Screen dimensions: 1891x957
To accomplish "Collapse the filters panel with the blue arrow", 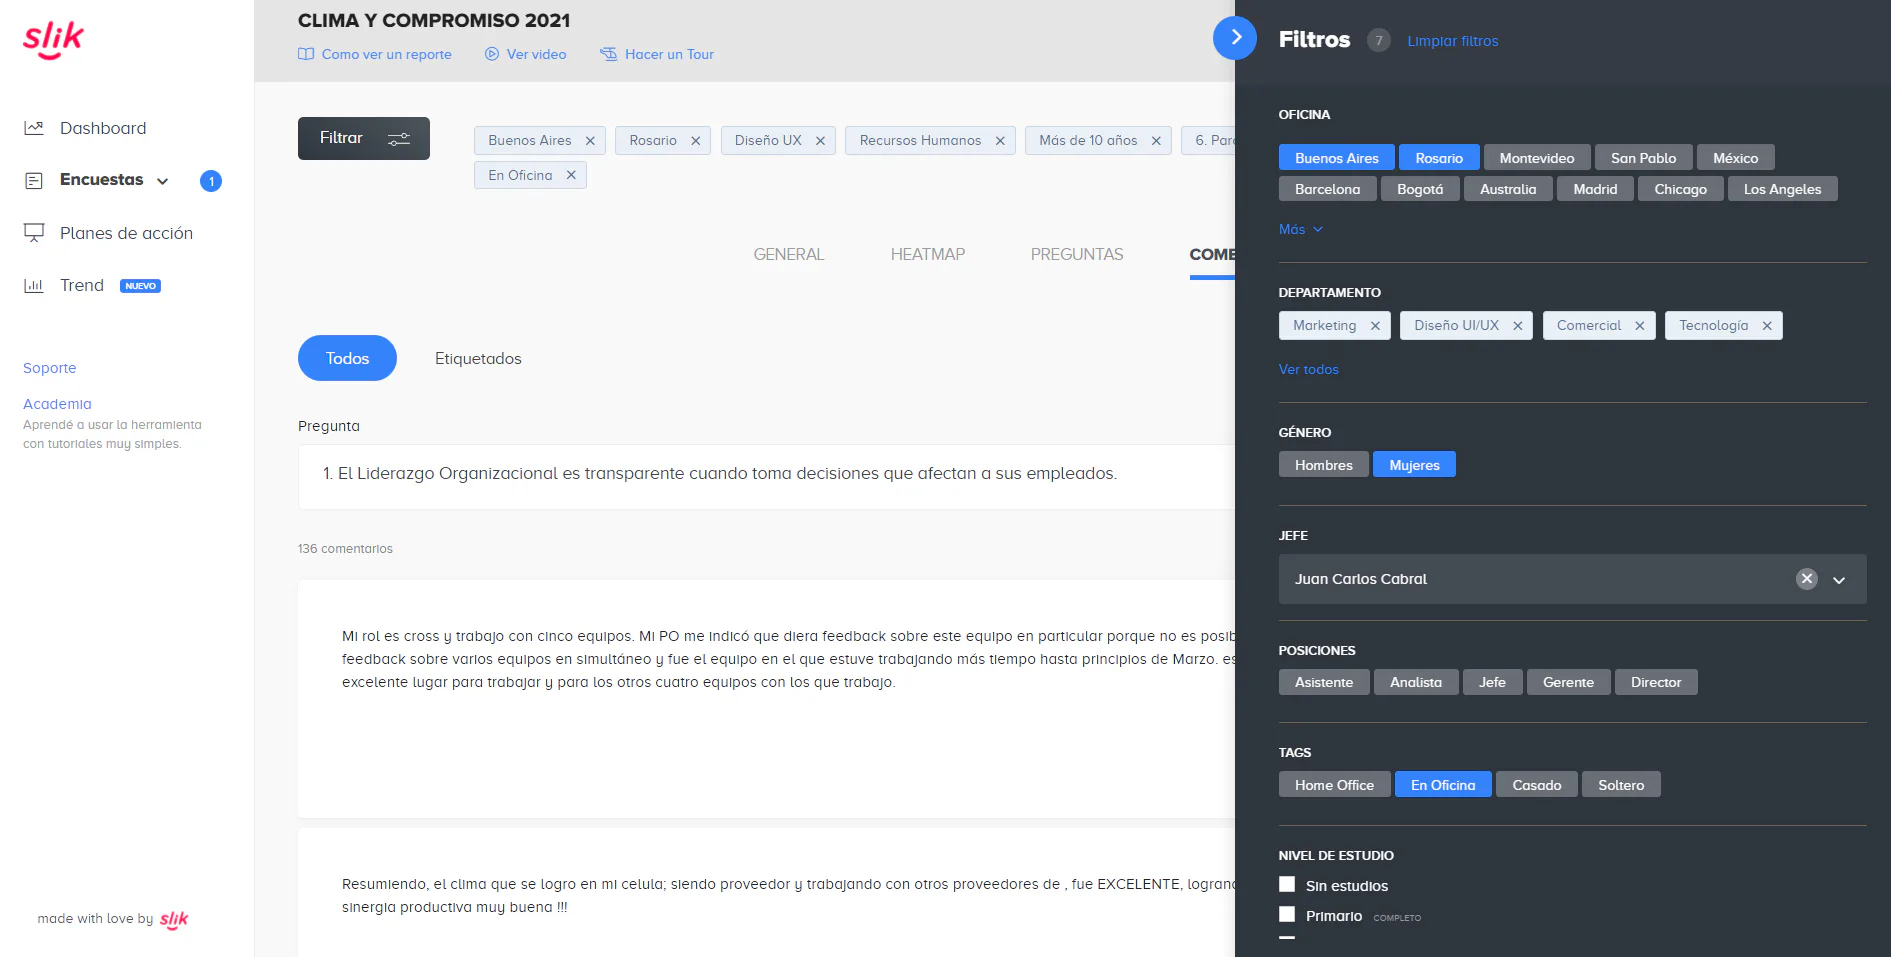I will 1235,38.
